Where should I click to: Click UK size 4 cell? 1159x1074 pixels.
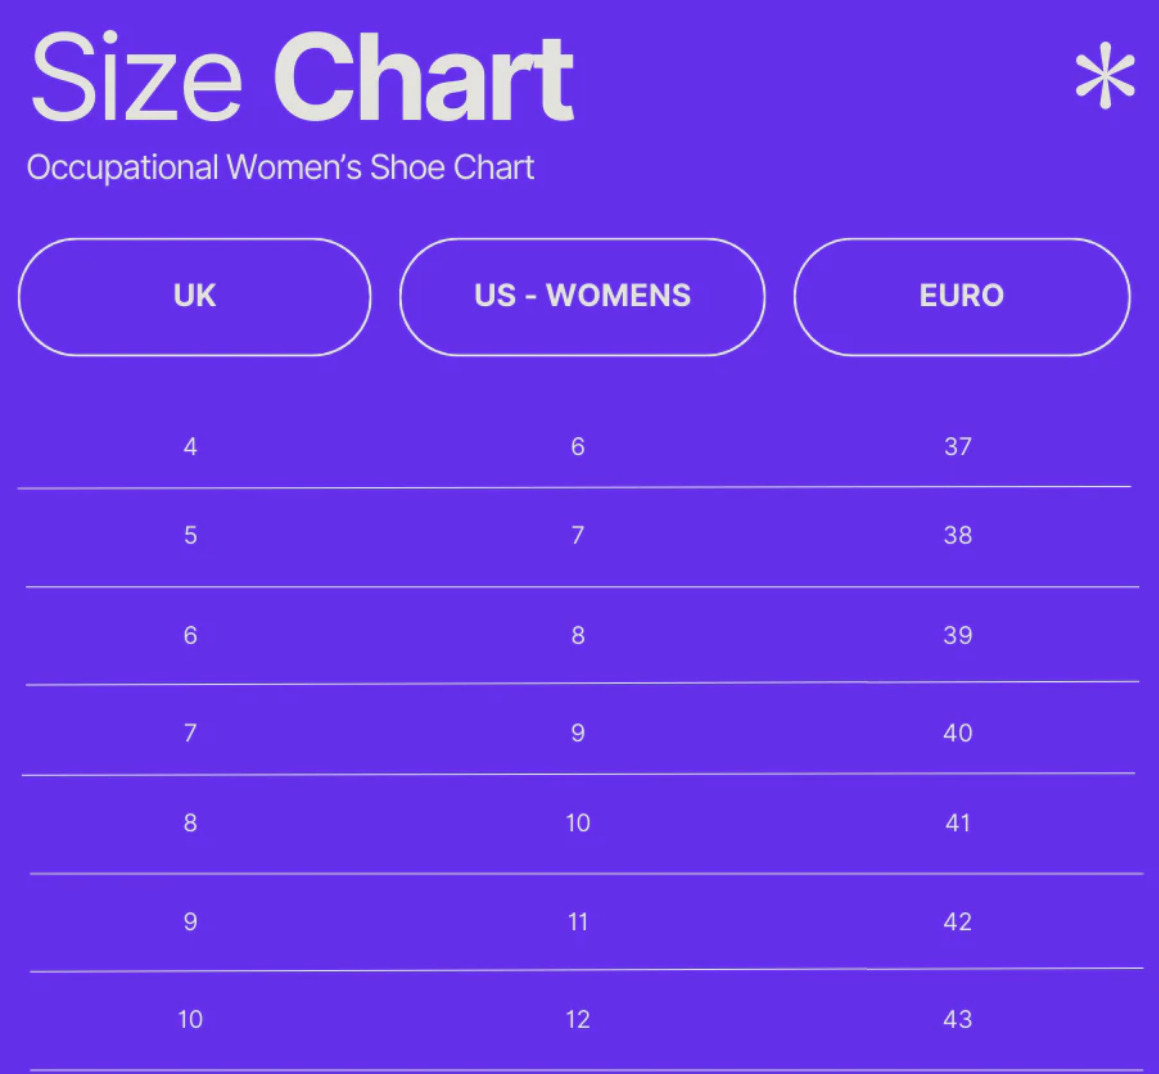tap(190, 447)
